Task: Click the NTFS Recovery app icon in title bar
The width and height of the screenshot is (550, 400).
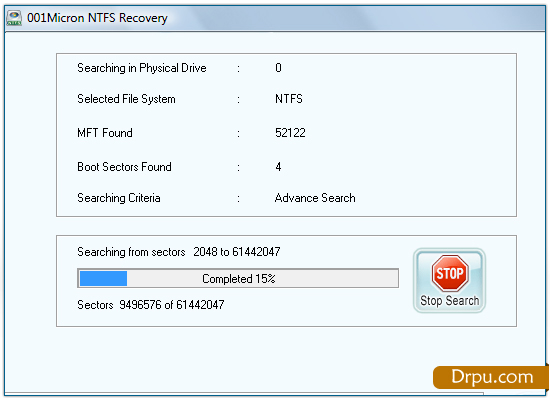Action: (x=14, y=18)
